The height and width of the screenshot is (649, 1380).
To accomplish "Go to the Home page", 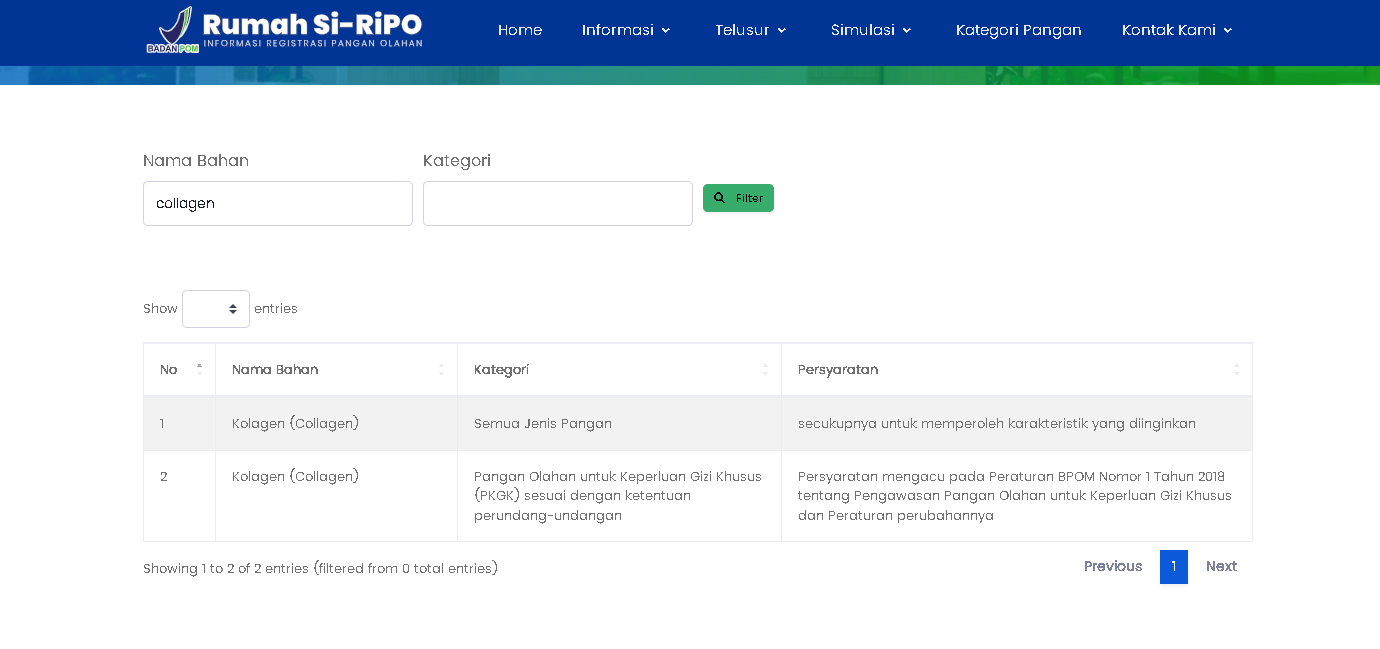I will click(520, 30).
